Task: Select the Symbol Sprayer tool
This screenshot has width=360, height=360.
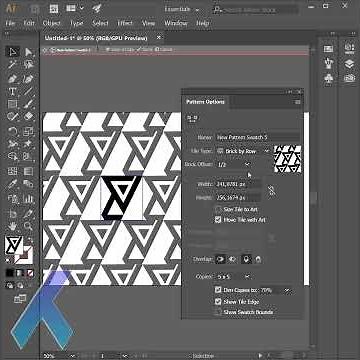Action: click(13, 199)
